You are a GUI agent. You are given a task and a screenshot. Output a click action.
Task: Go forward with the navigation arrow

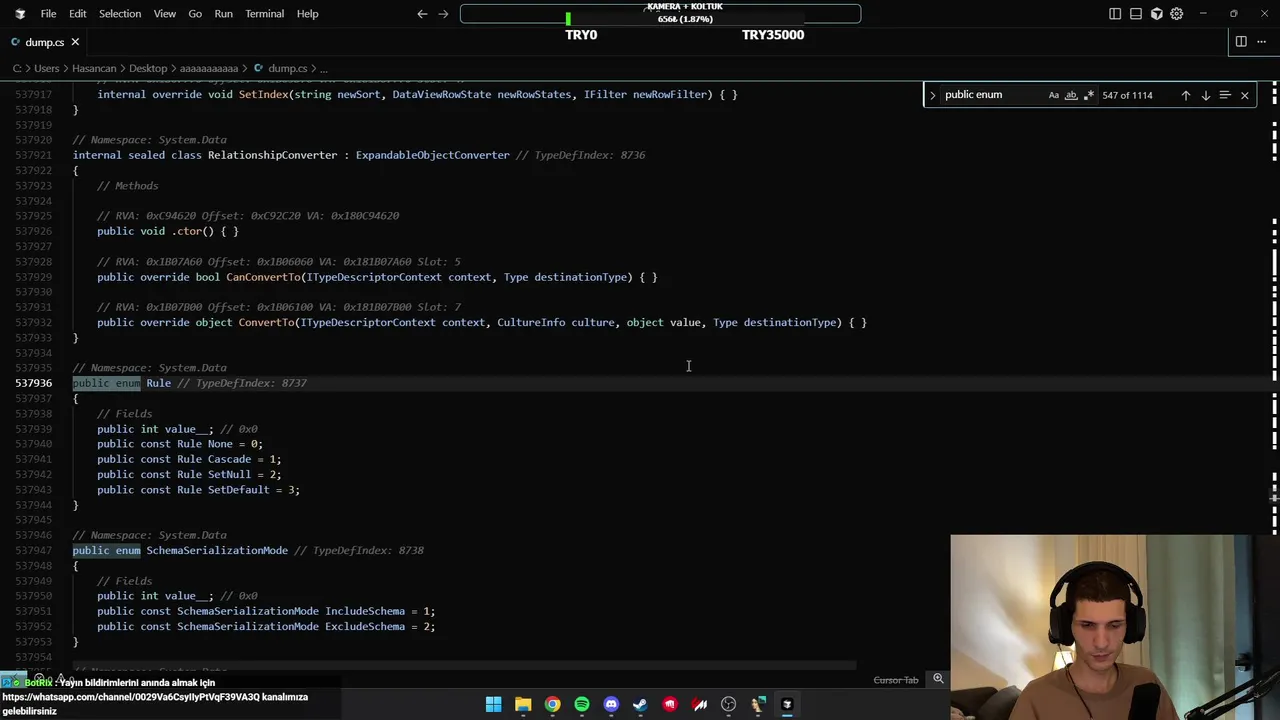point(443,14)
